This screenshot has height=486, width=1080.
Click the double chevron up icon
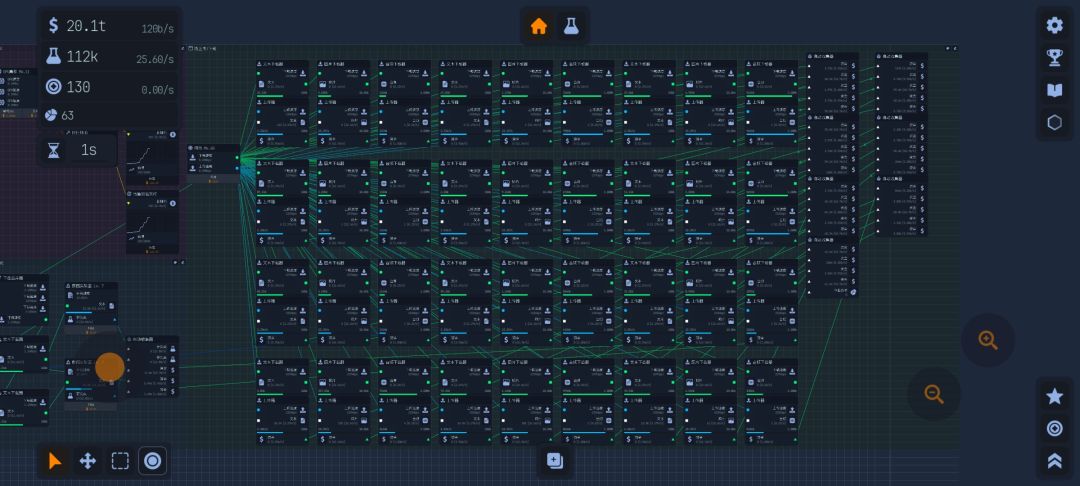[x=1055, y=461]
